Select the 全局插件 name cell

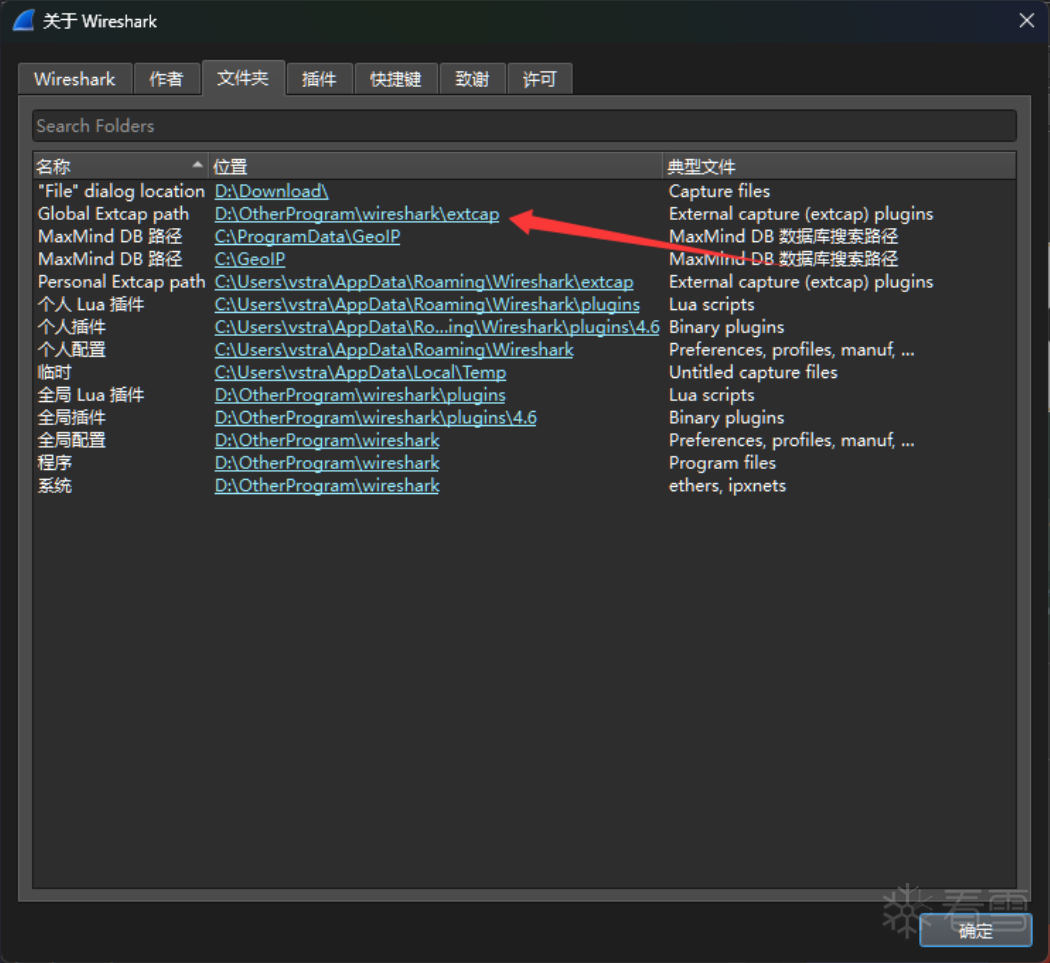(x=72, y=418)
